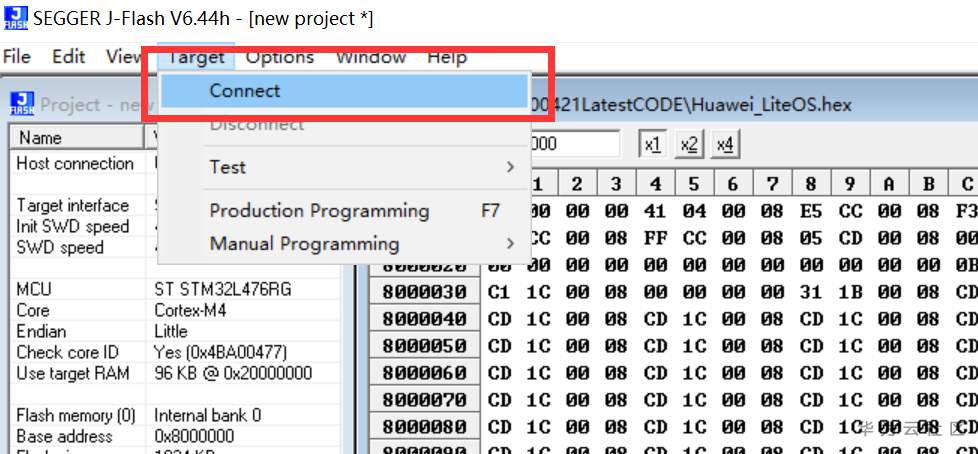978x454 pixels.
Task: Click address row 8000030 header
Action: (x=425, y=292)
